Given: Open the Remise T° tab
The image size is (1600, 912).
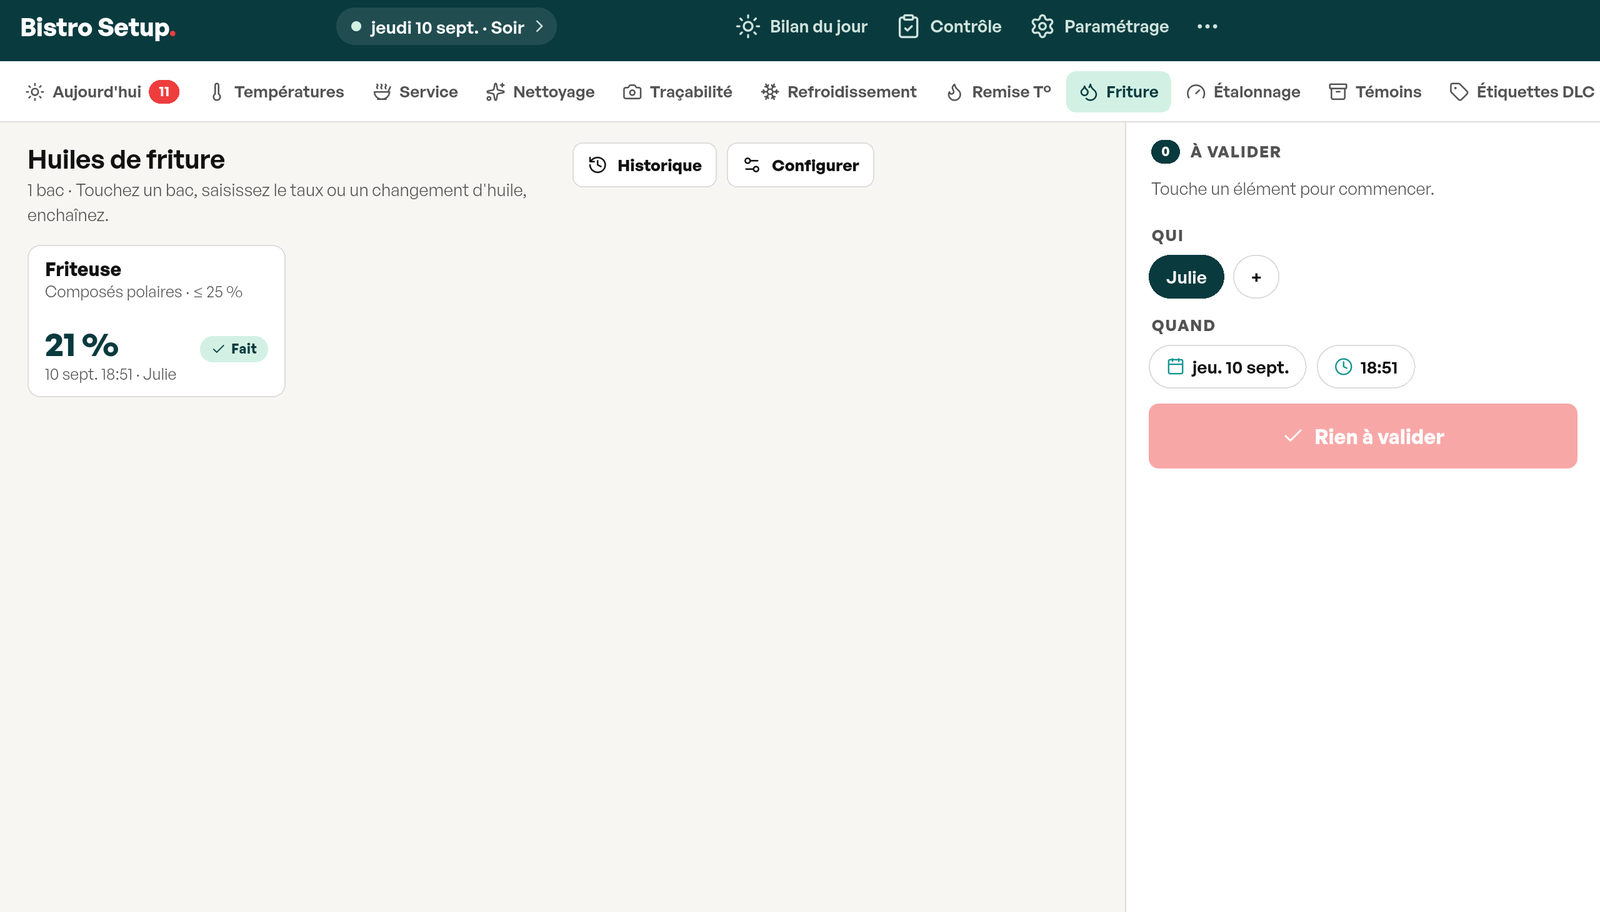Looking at the screenshot, I should [x=998, y=92].
